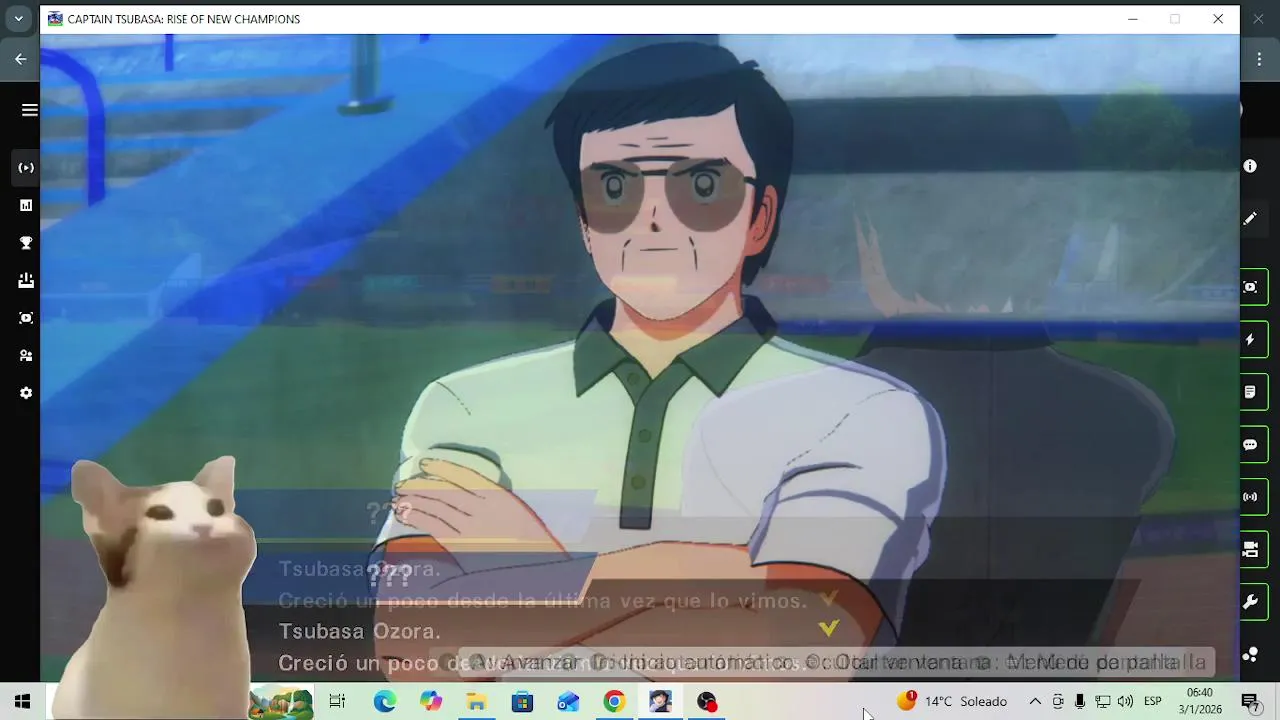Switch to Captain Tsubasa game taskbar icon
This screenshot has height=720, width=1280.
[660, 702]
